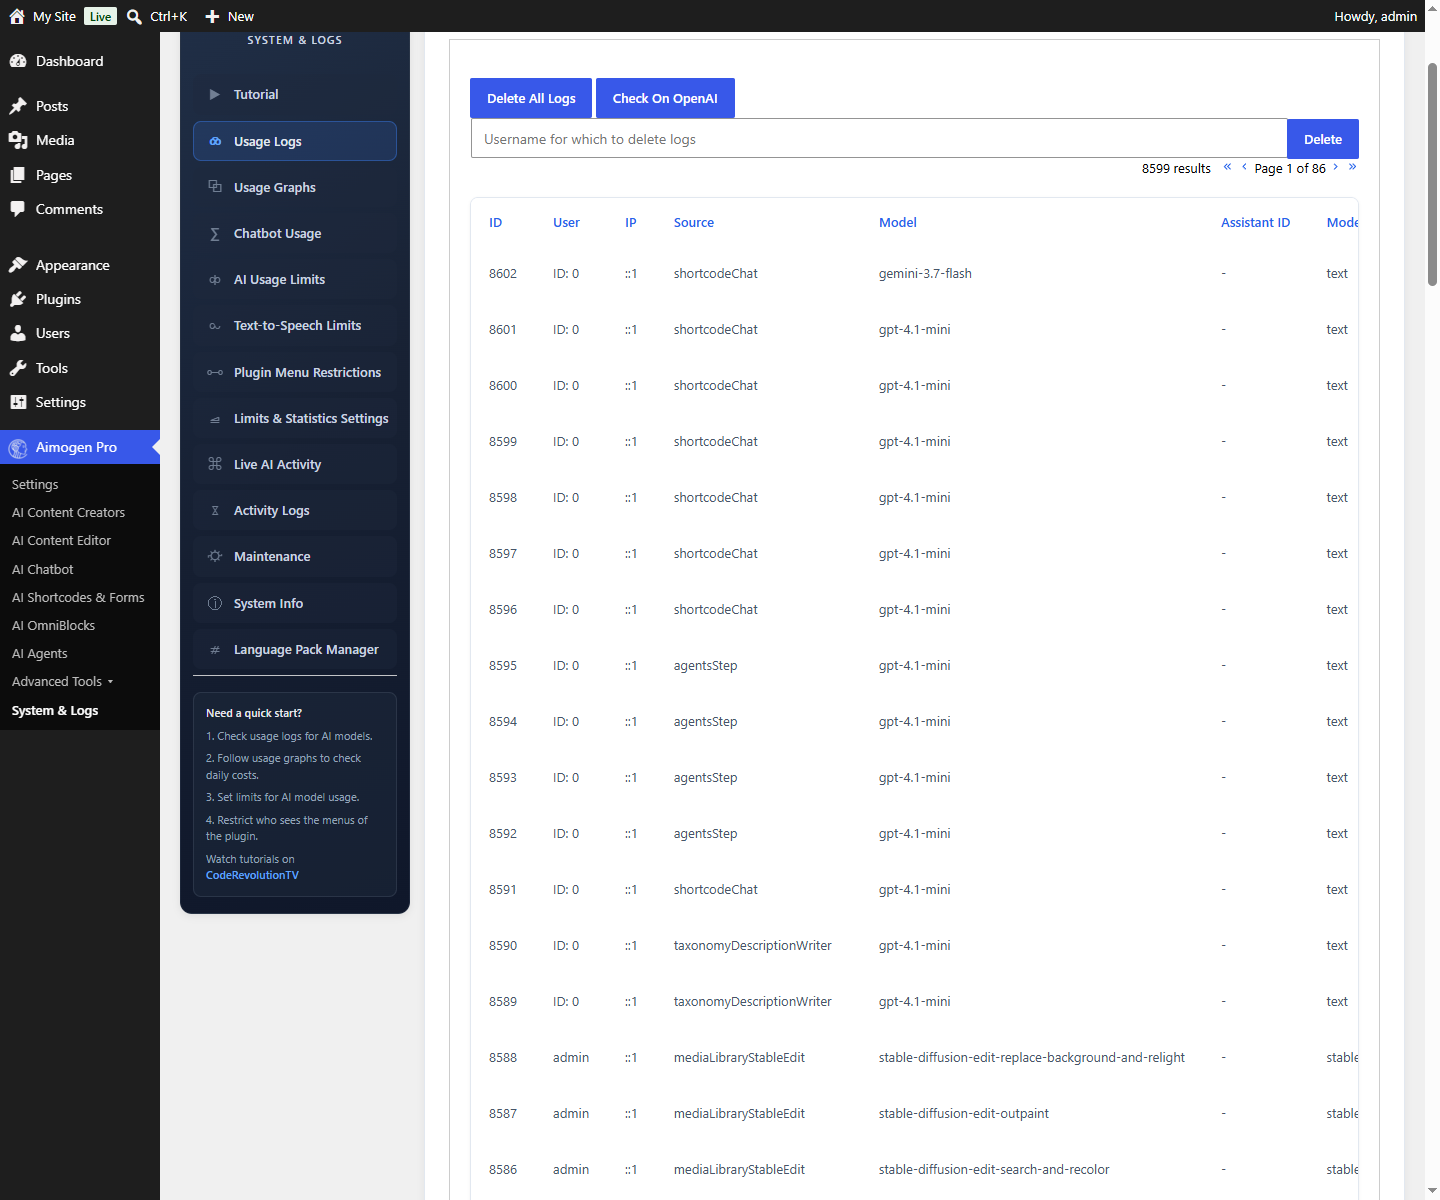The height and width of the screenshot is (1200, 1440).
Task: Click the Chatbot Usage sigma icon
Action: point(215,233)
